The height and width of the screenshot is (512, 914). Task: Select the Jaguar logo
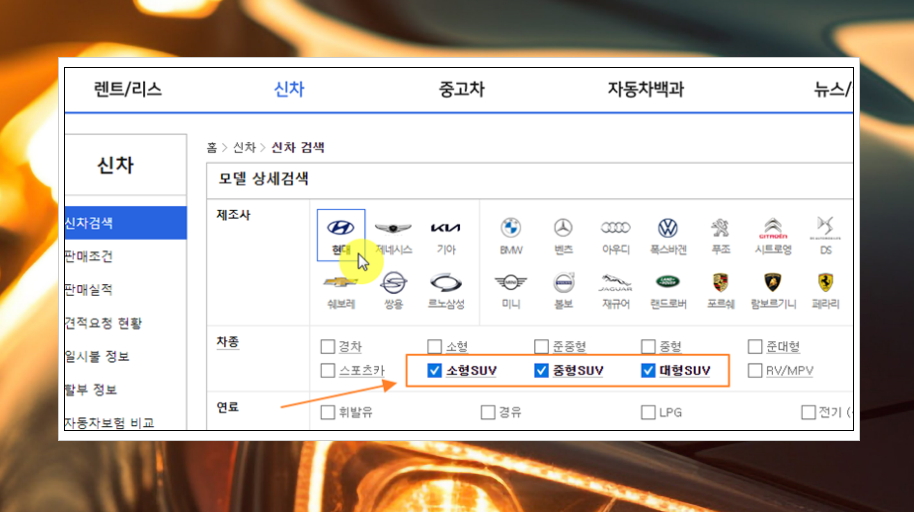pyautogui.click(x=616, y=283)
